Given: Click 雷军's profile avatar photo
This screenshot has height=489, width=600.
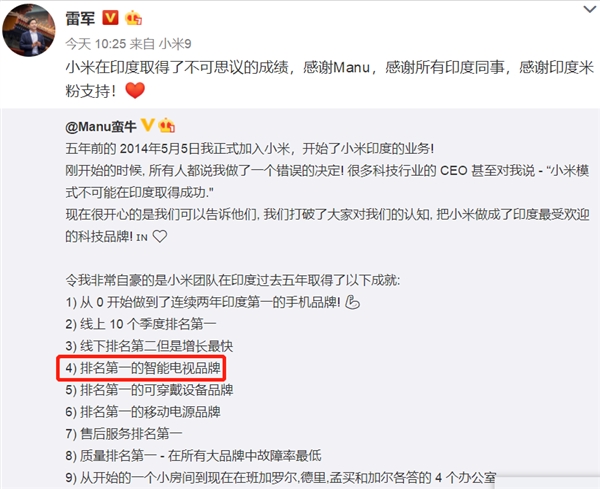Looking at the screenshot, I should (x=29, y=30).
